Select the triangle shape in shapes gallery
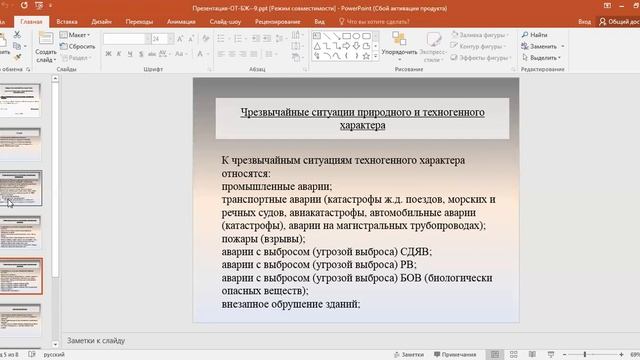Screen dimensions: 640x360 317,46
